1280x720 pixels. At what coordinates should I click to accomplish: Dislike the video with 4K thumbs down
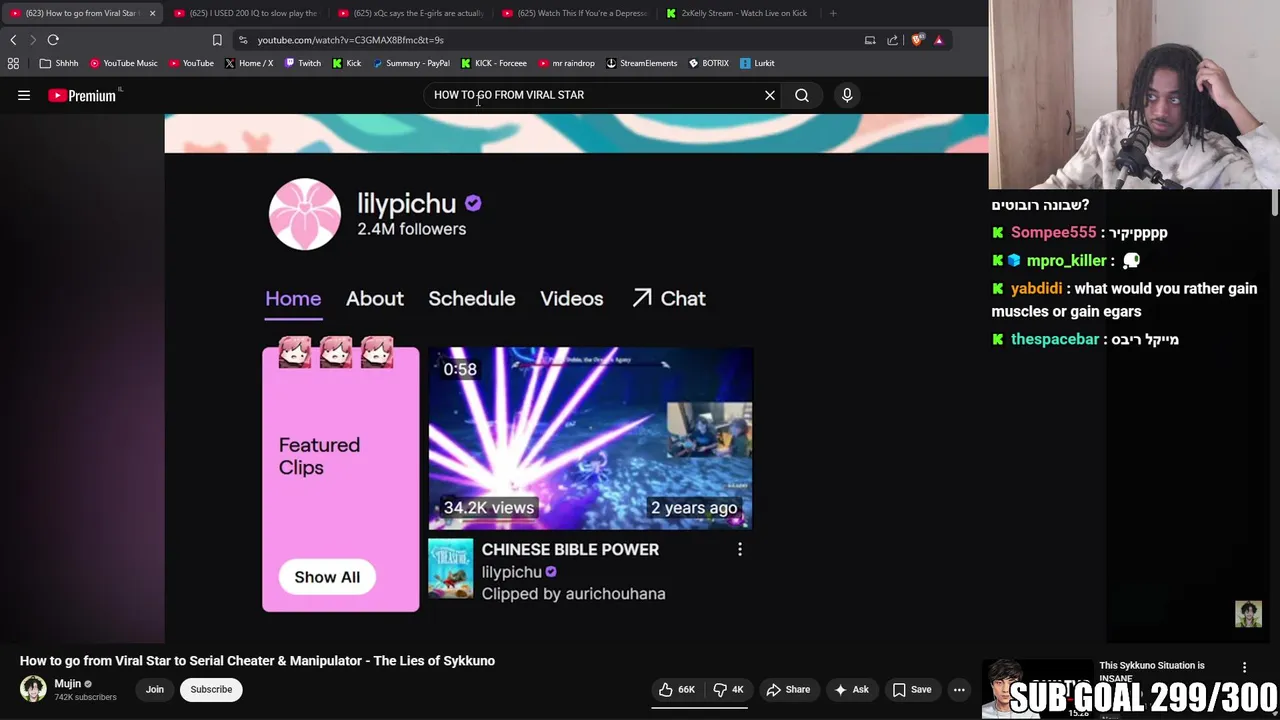728,689
